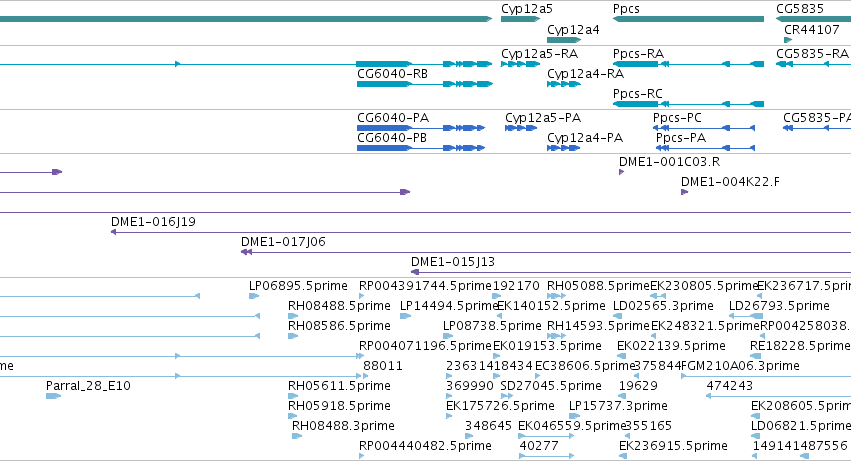Image resolution: width=851 pixels, height=461 pixels.
Task: Select the CR44107 gene label
Action: point(811,29)
